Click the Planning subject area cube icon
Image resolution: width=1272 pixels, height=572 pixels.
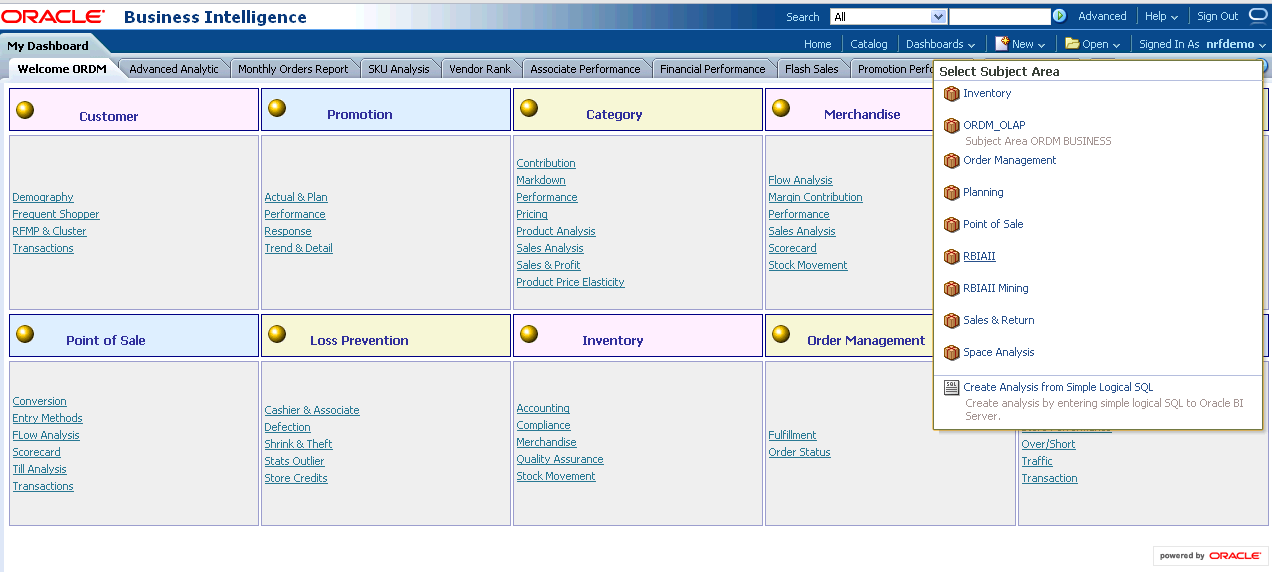951,193
